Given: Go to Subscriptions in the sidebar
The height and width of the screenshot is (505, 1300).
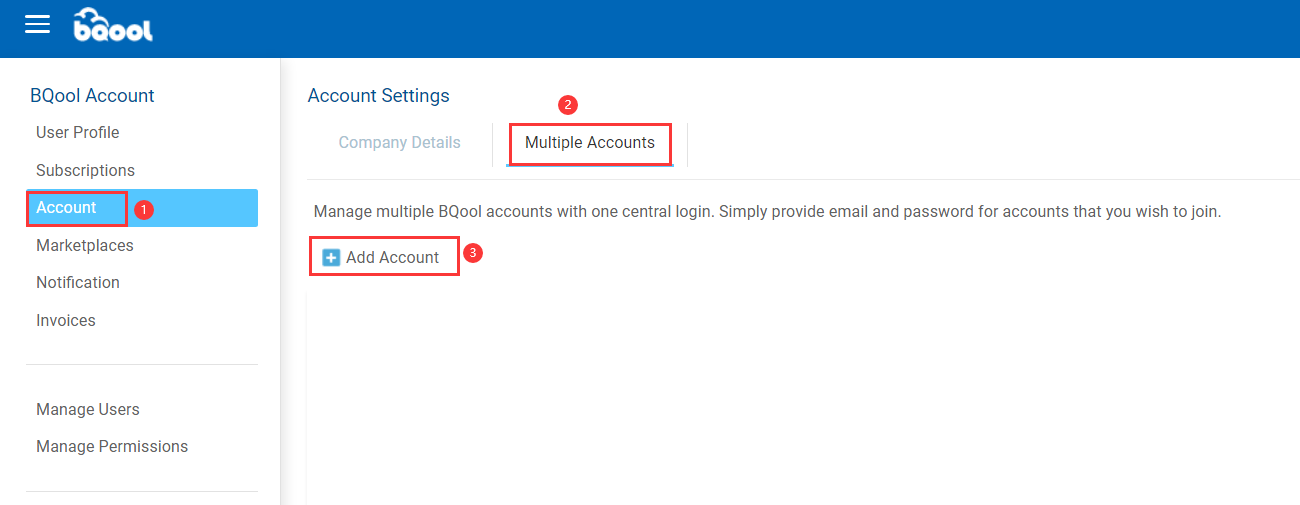Looking at the screenshot, I should pyautogui.click(x=85, y=171).
